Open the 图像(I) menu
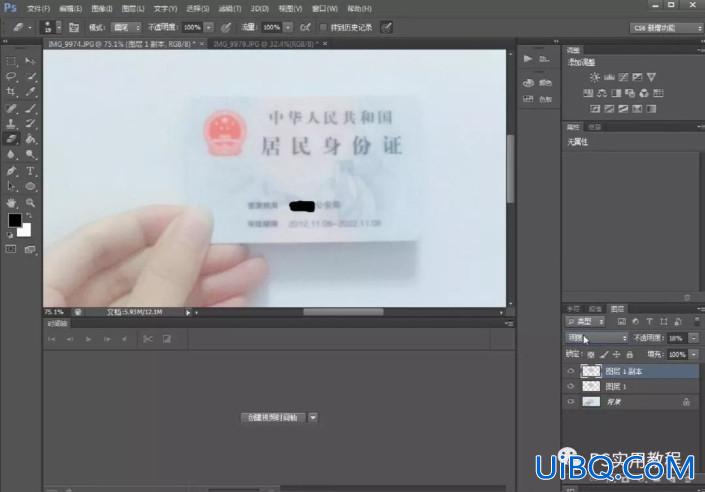The height and width of the screenshot is (492, 705). tap(102, 9)
